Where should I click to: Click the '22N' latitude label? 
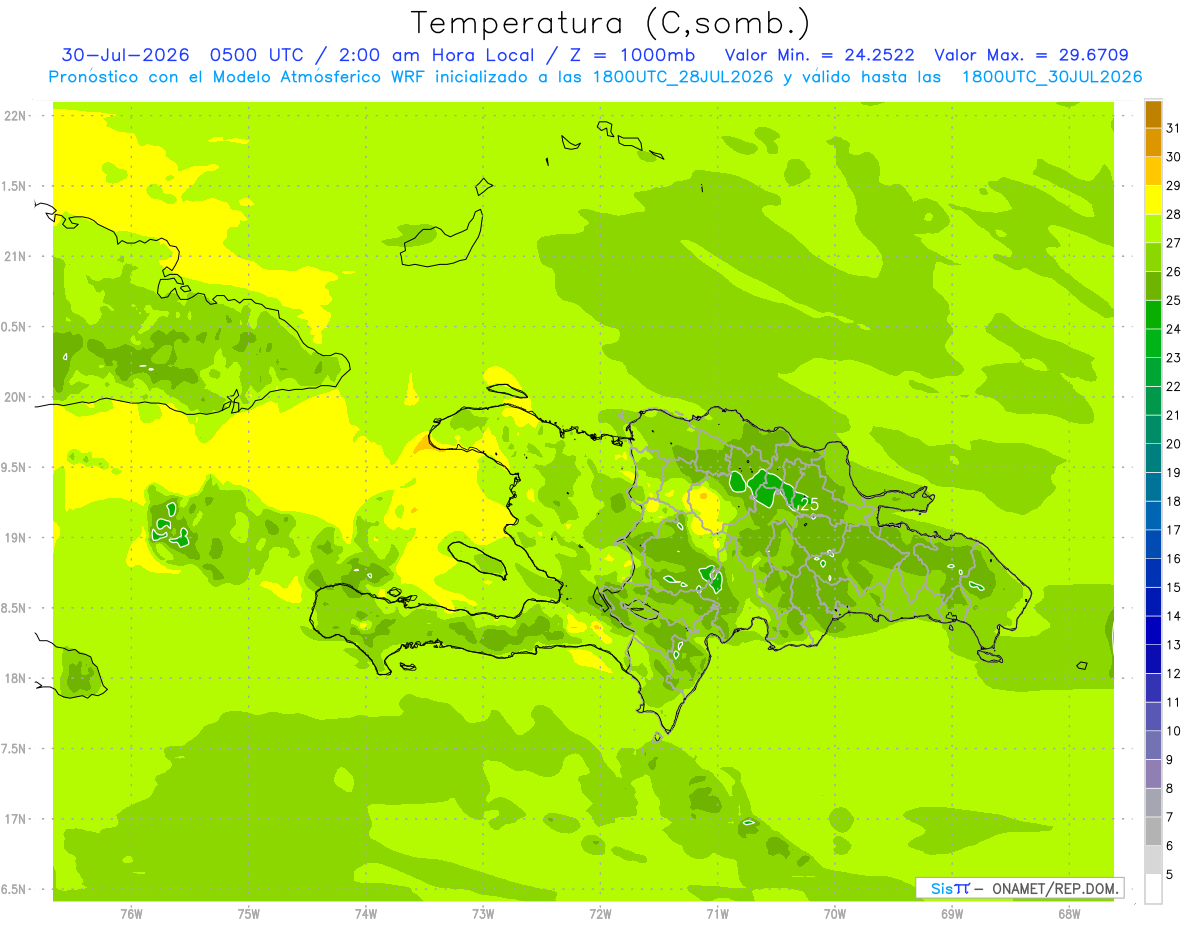pyautogui.click(x=15, y=115)
